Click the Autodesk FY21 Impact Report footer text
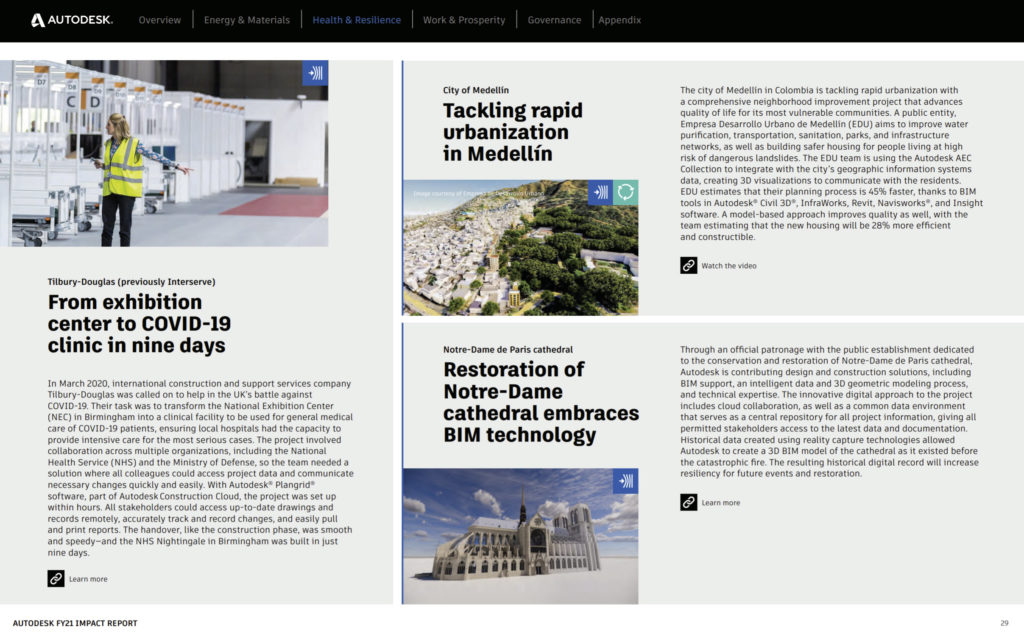The width and height of the screenshot is (1024, 636). point(75,623)
